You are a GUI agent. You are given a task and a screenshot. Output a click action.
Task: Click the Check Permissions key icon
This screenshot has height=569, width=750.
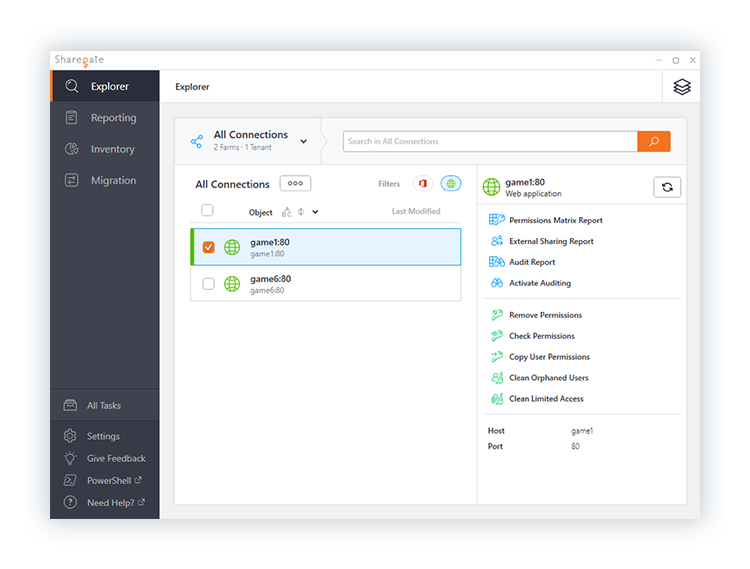pyautogui.click(x=497, y=336)
